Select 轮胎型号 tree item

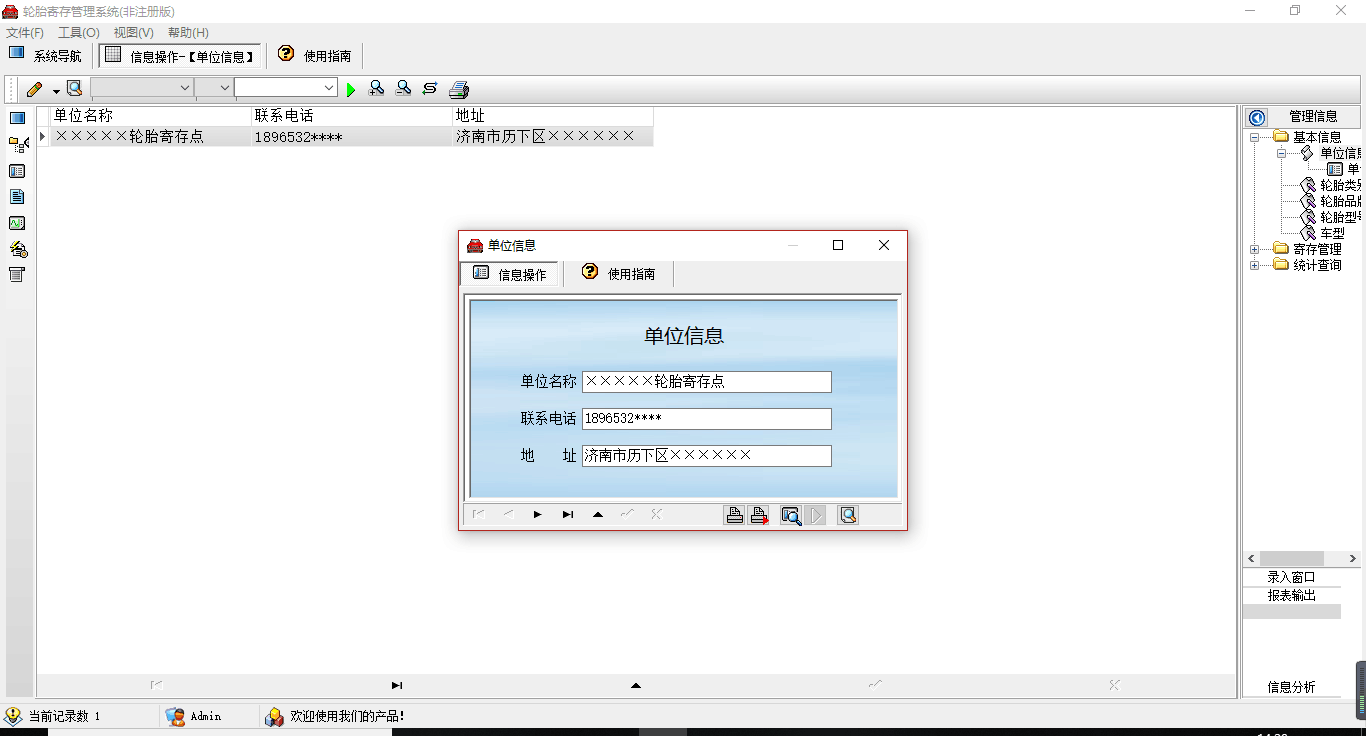(1340, 217)
